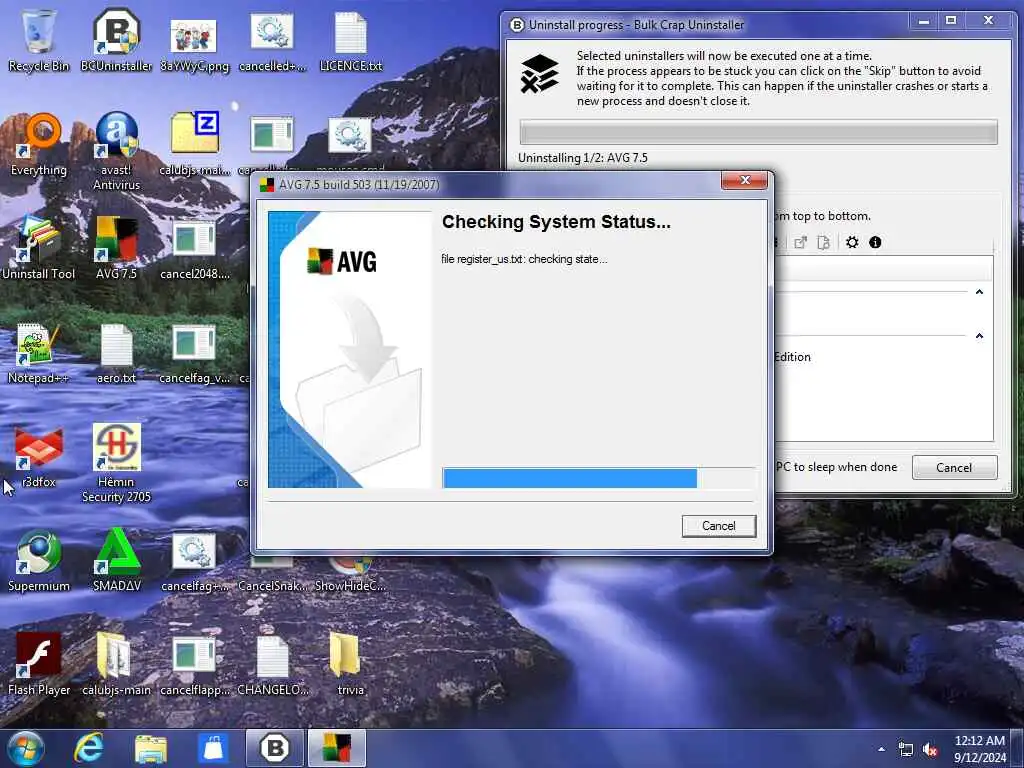Select the Hemin Security 2705 shortcut

click(116, 464)
